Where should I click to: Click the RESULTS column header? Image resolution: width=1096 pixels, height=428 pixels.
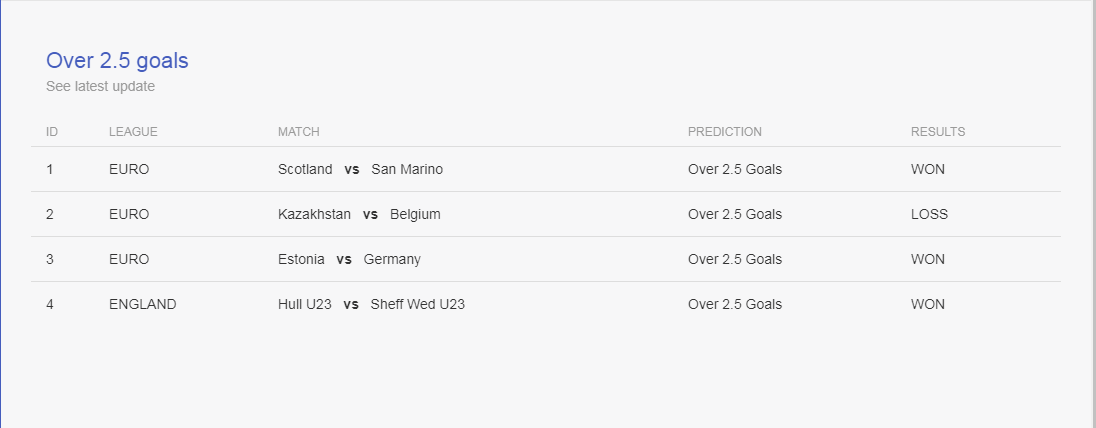pyautogui.click(x=938, y=131)
